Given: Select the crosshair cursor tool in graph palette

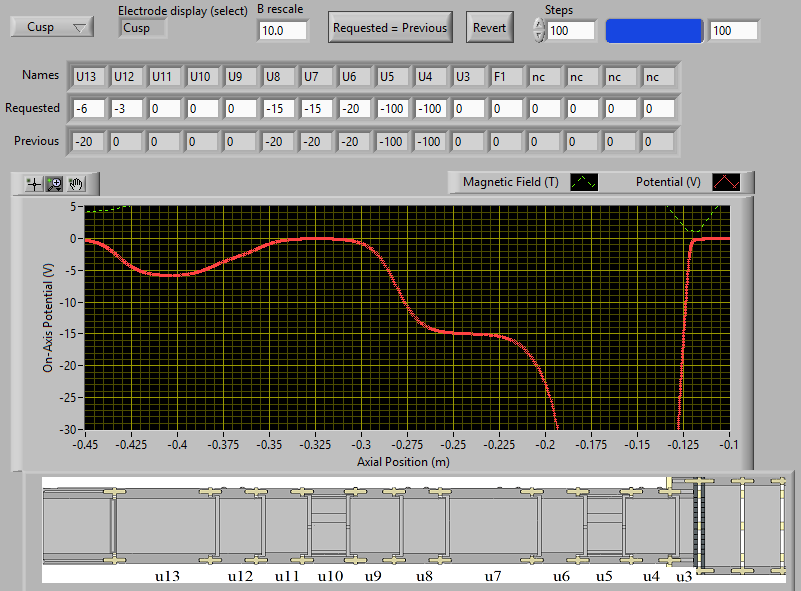Looking at the screenshot, I should [x=33, y=183].
